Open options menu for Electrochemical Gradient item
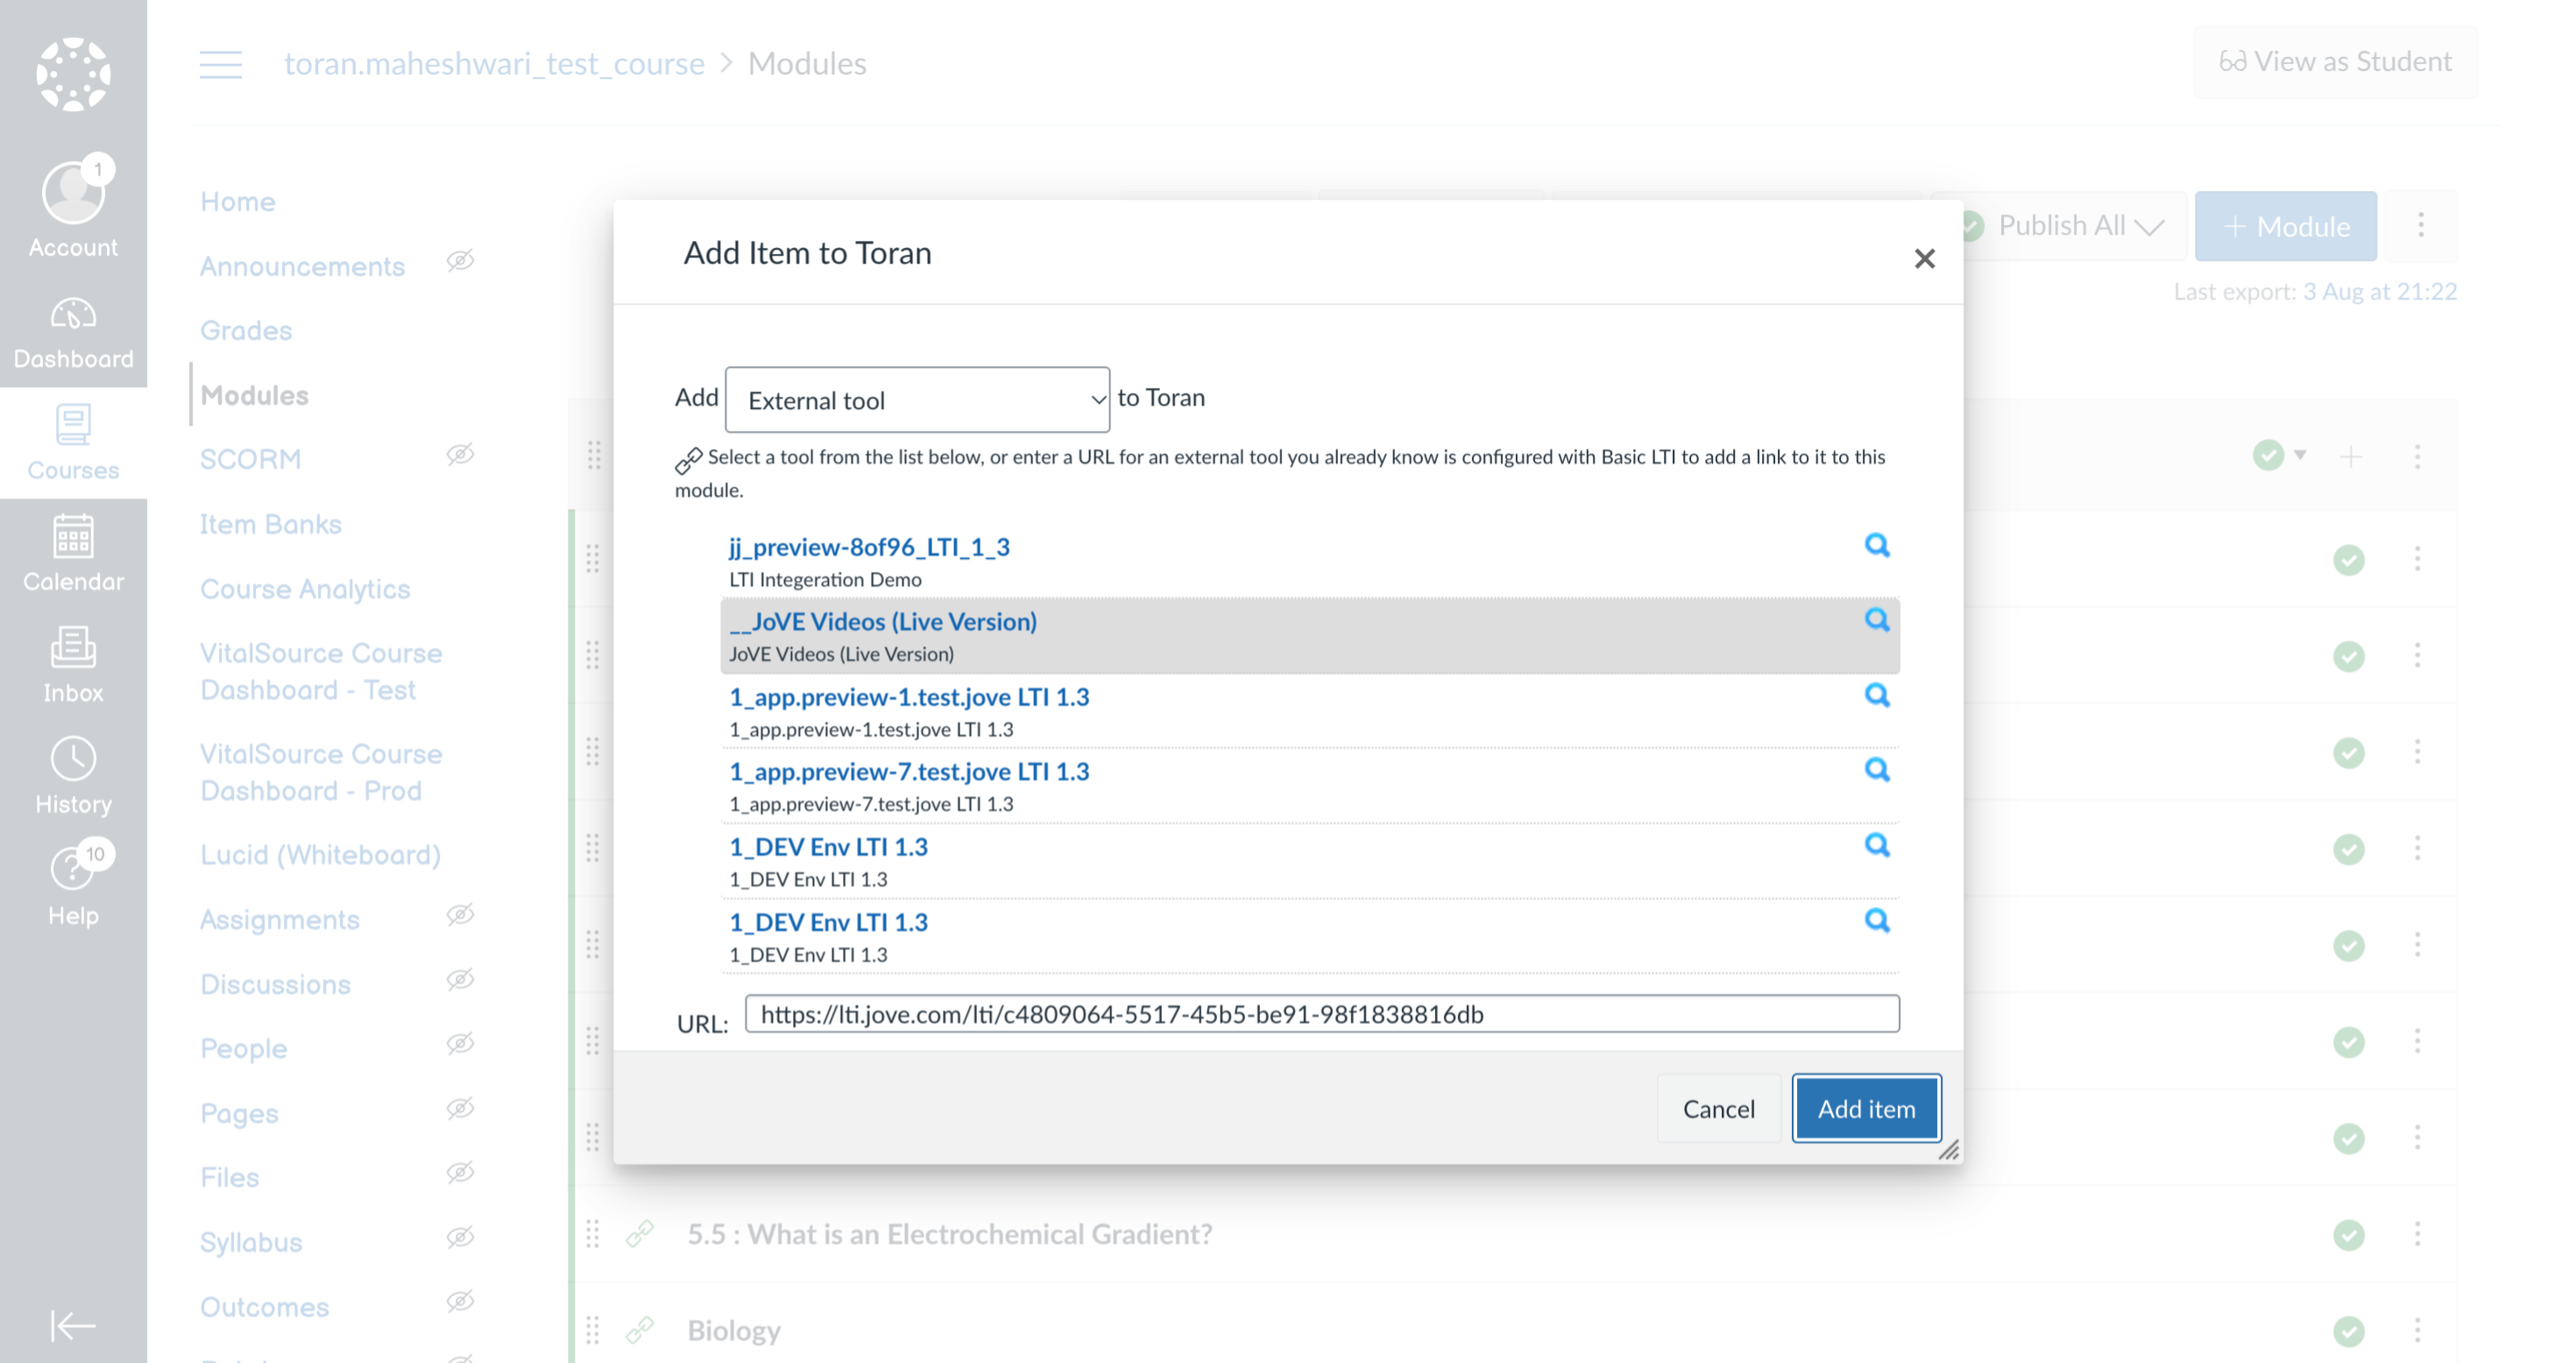The height and width of the screenshot is (1363, 2576). [x=2417, y=1234]
